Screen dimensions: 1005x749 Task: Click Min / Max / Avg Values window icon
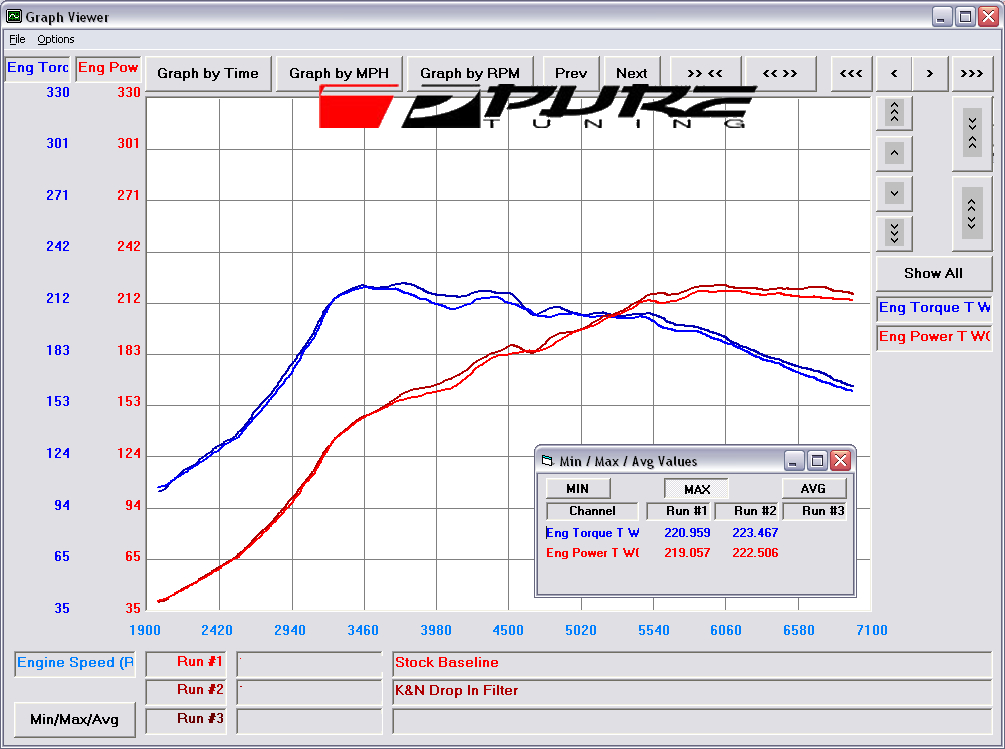[x=547, y=461]
